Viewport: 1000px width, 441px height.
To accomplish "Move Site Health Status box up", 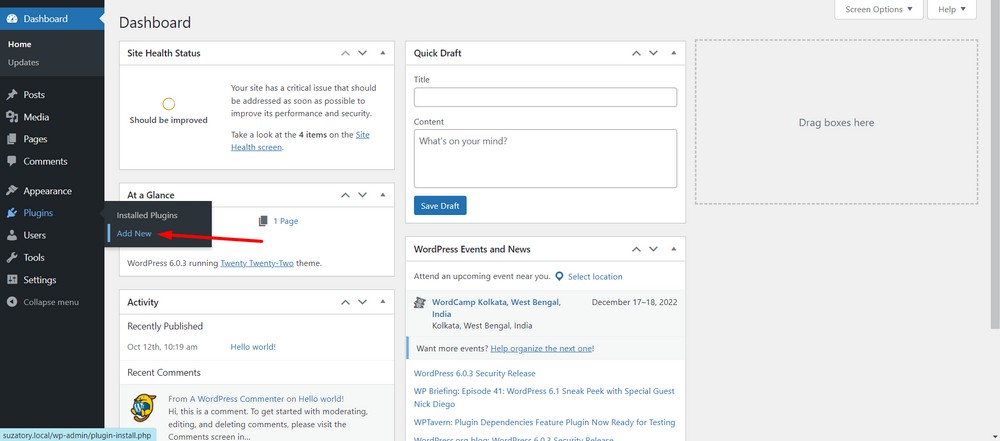I will [345, 53].
